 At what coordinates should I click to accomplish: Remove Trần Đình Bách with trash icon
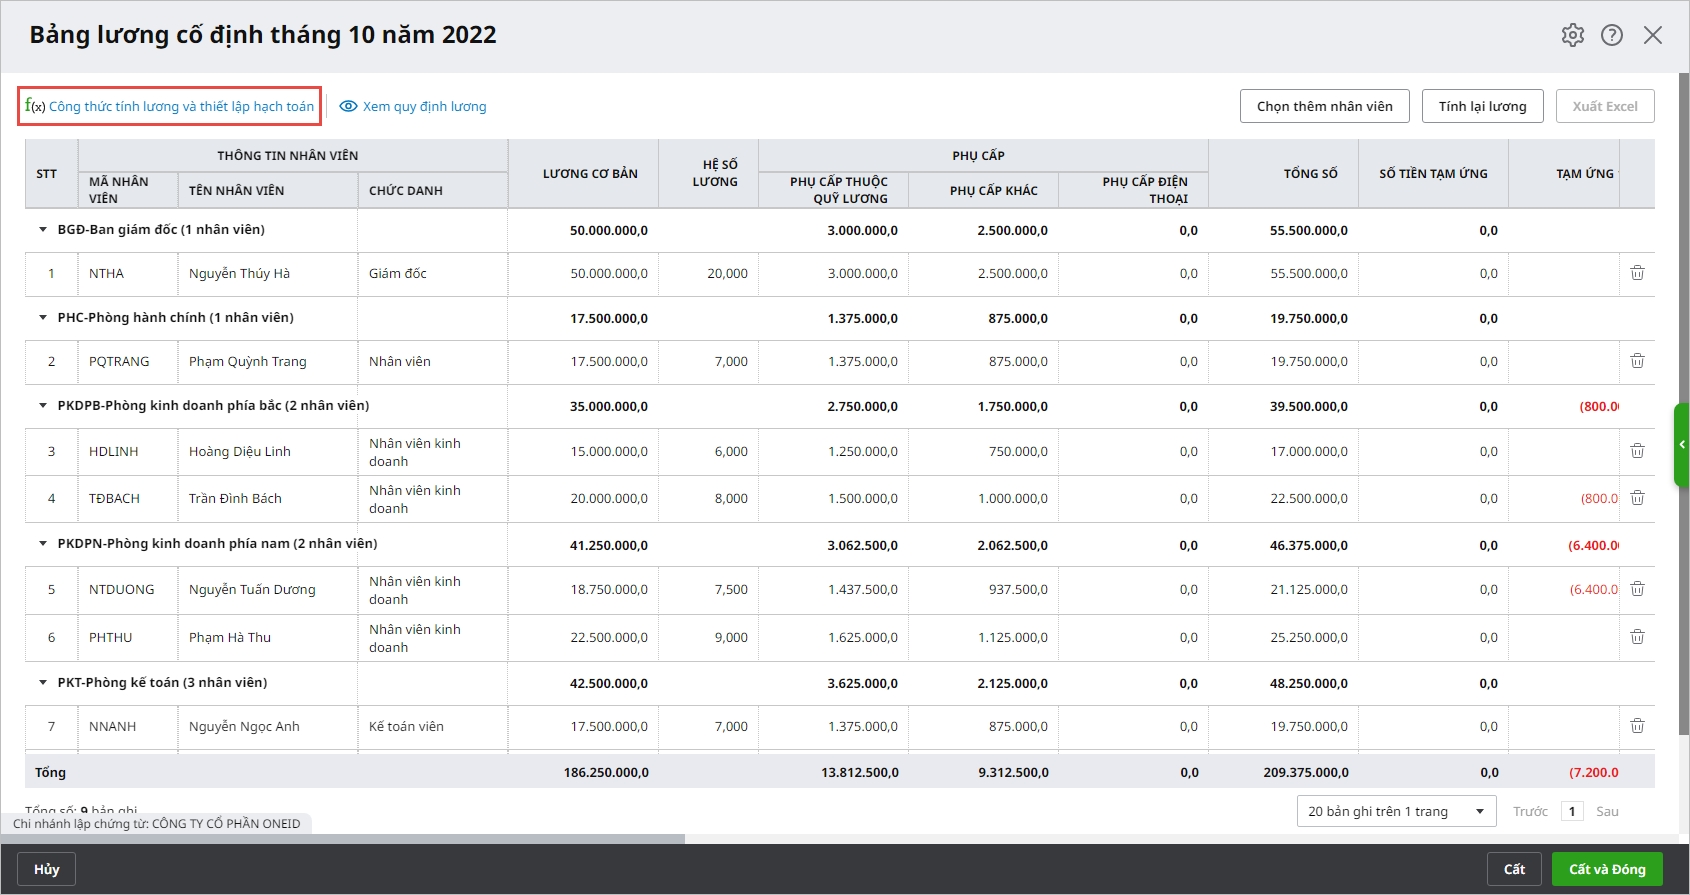pos(1637,498)
